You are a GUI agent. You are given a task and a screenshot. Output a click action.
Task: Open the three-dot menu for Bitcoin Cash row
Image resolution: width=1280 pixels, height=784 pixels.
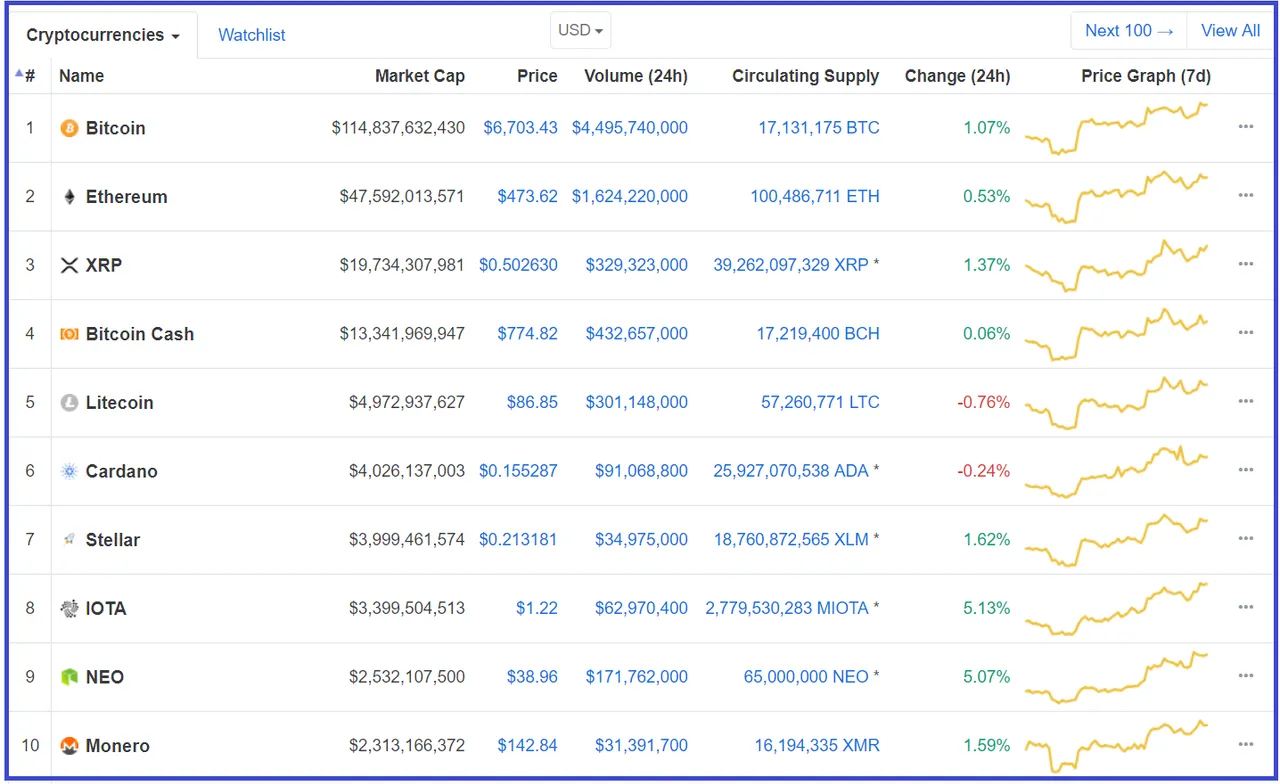(x=1246, y=332)
